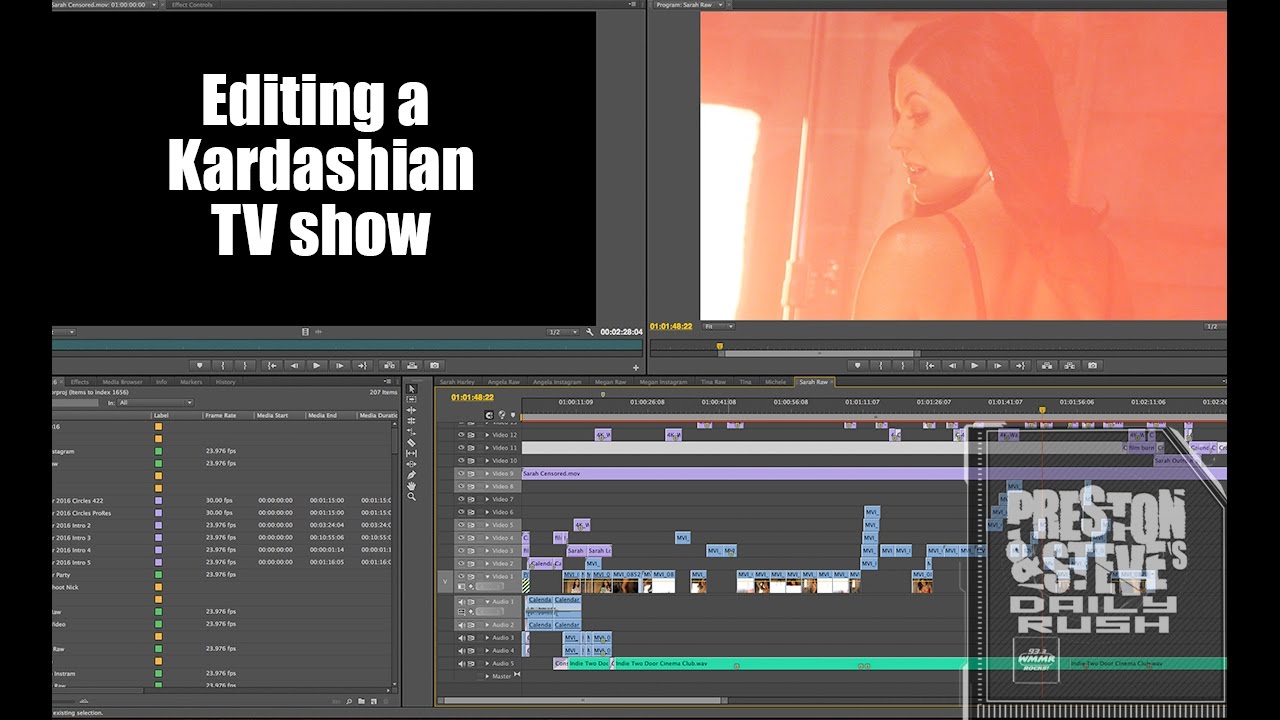Collapse the Audio 1 track

click(488, 602)
